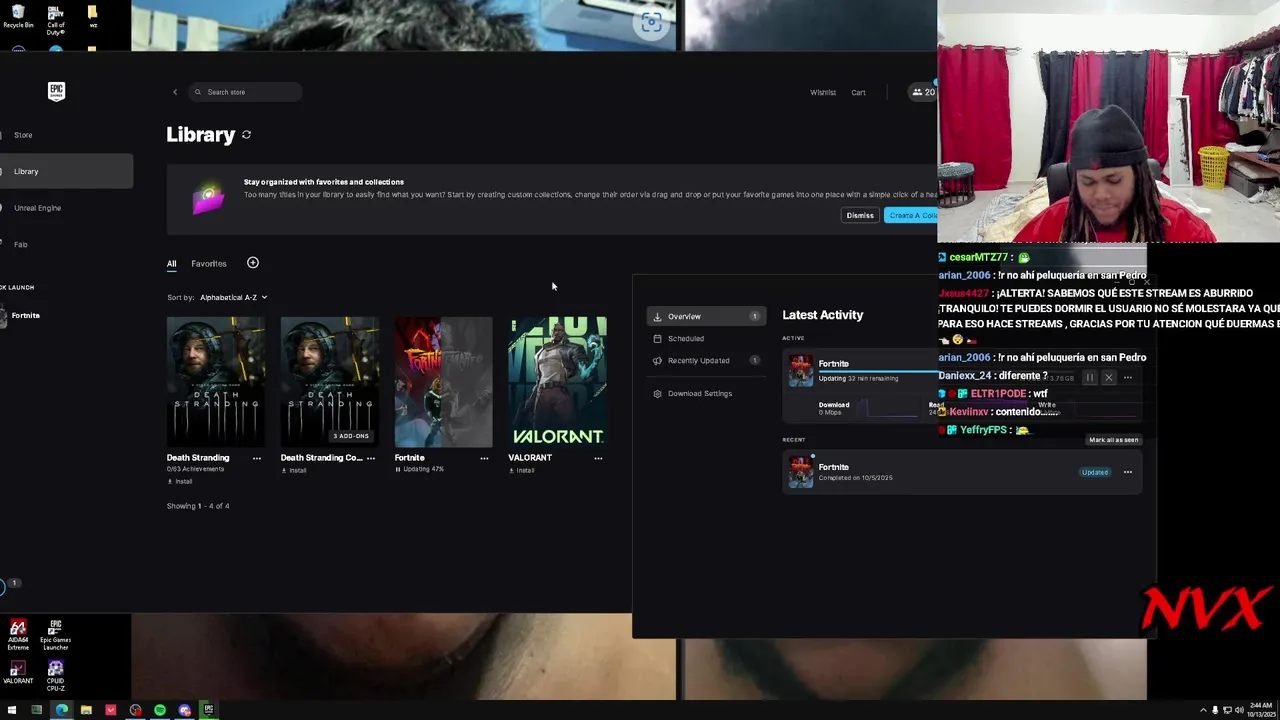Click the 3 ADD-ONS badge

pos(351,436)
